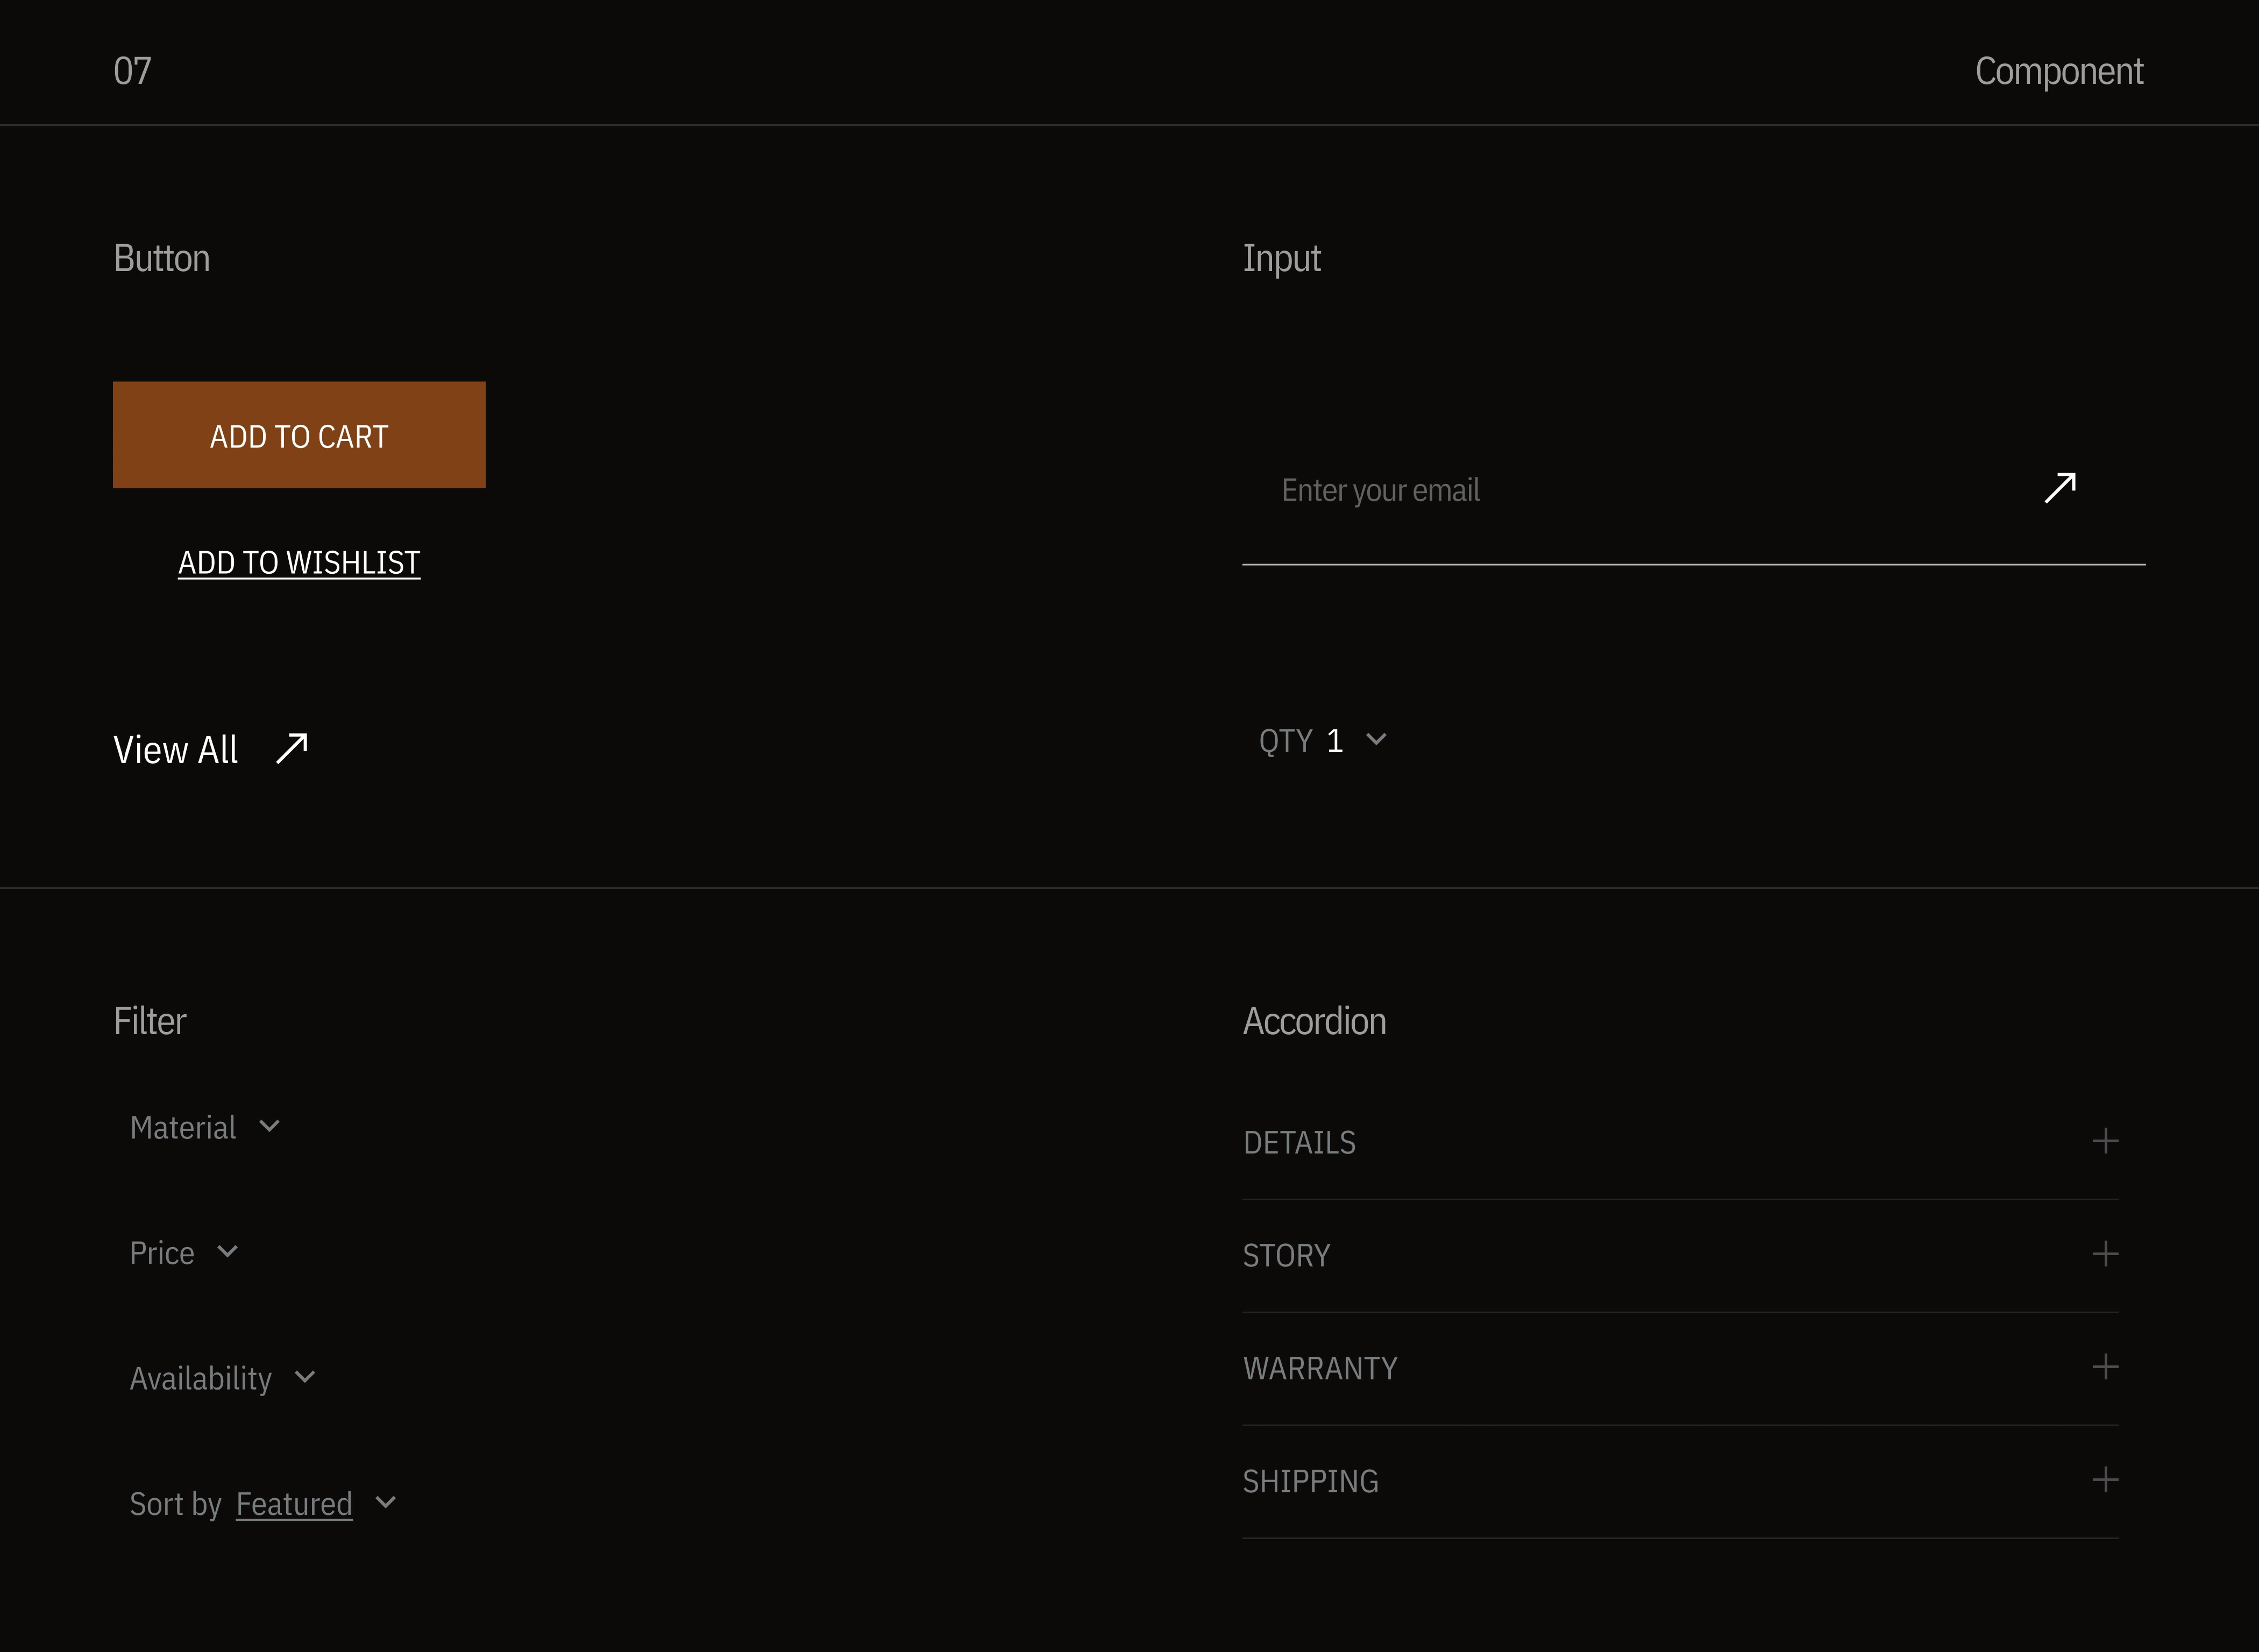Click the plus icon on DETAILS row
The height and width of the screenshot is (1652, 2259).
pyautogui.click(x=2105, y=1141)
